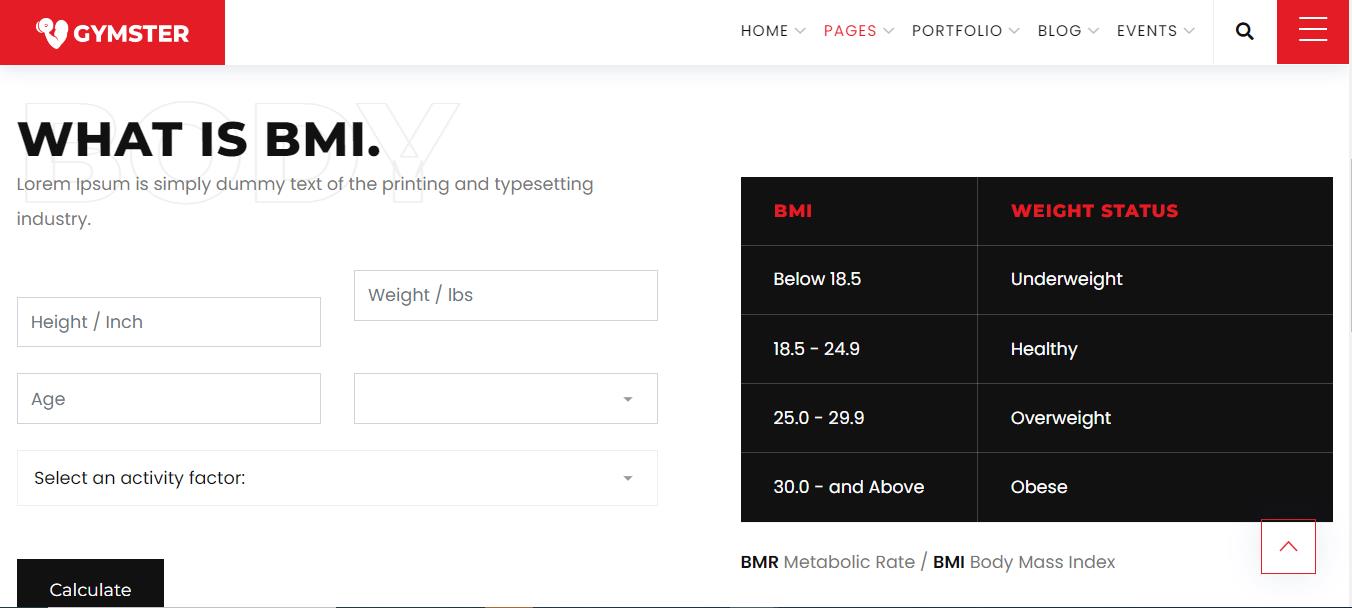Screen dimensions: 1352x608
Task: Click the Gymster brand text
Action: click(131, 34)
